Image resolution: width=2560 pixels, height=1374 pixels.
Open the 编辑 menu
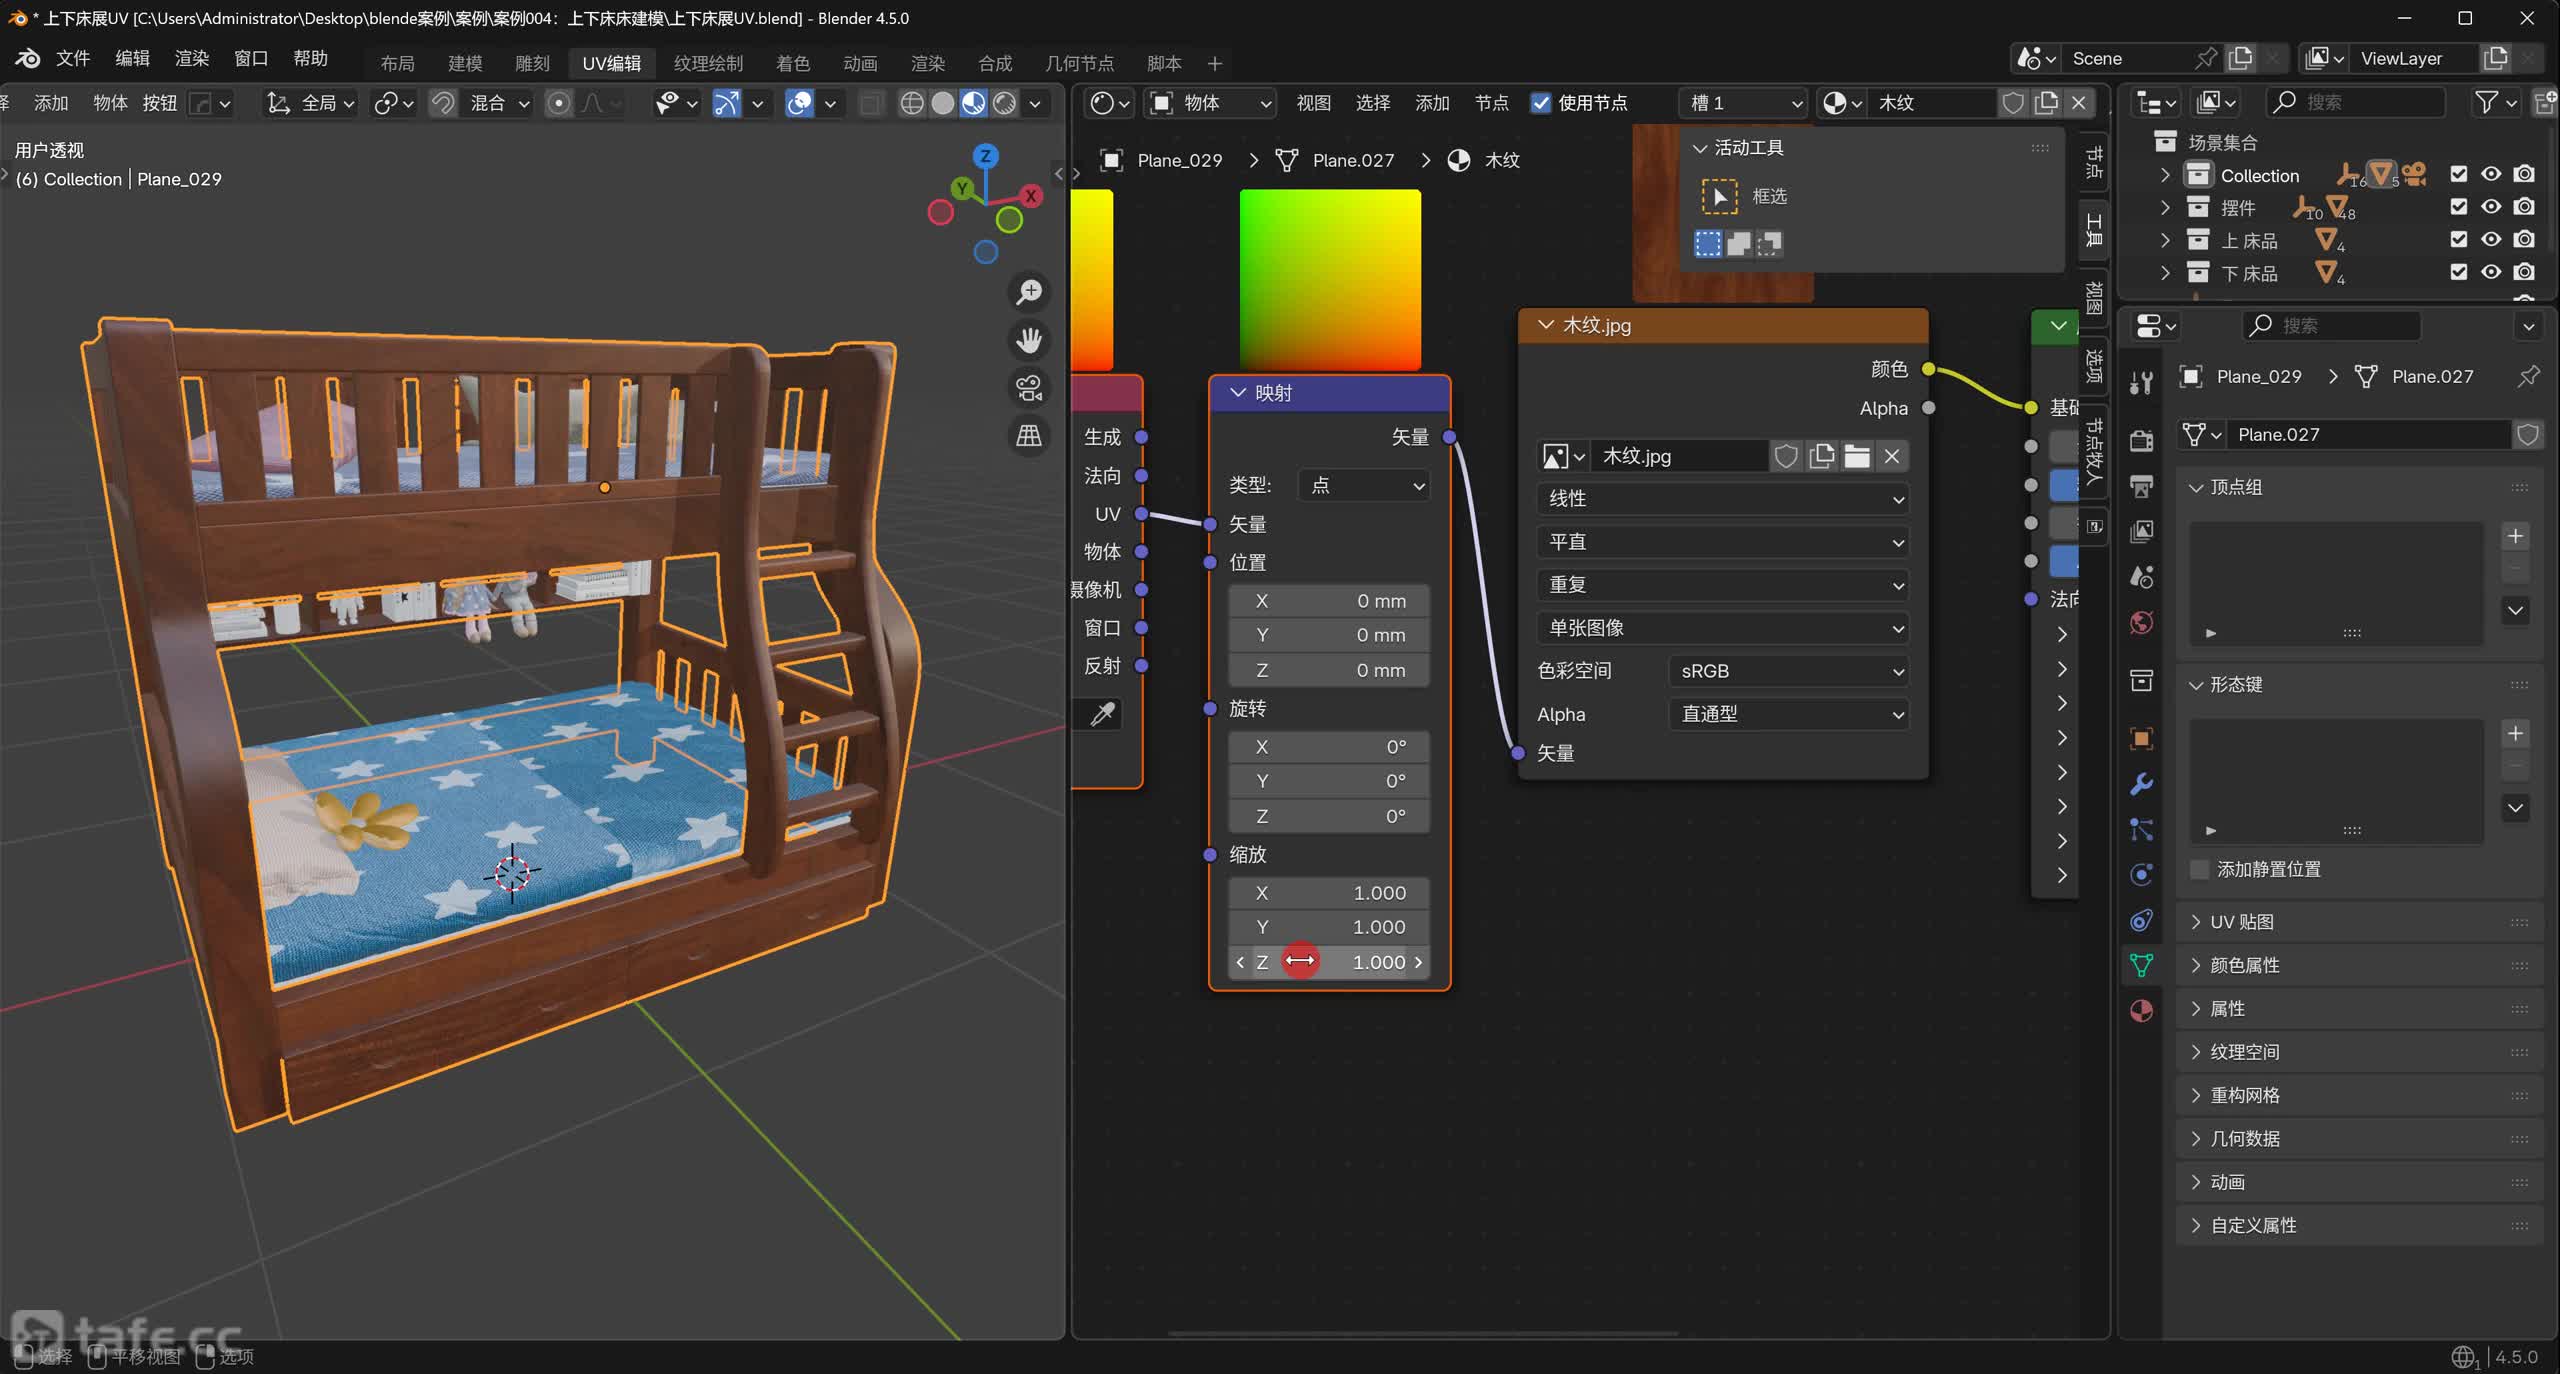tap(132, 58)
